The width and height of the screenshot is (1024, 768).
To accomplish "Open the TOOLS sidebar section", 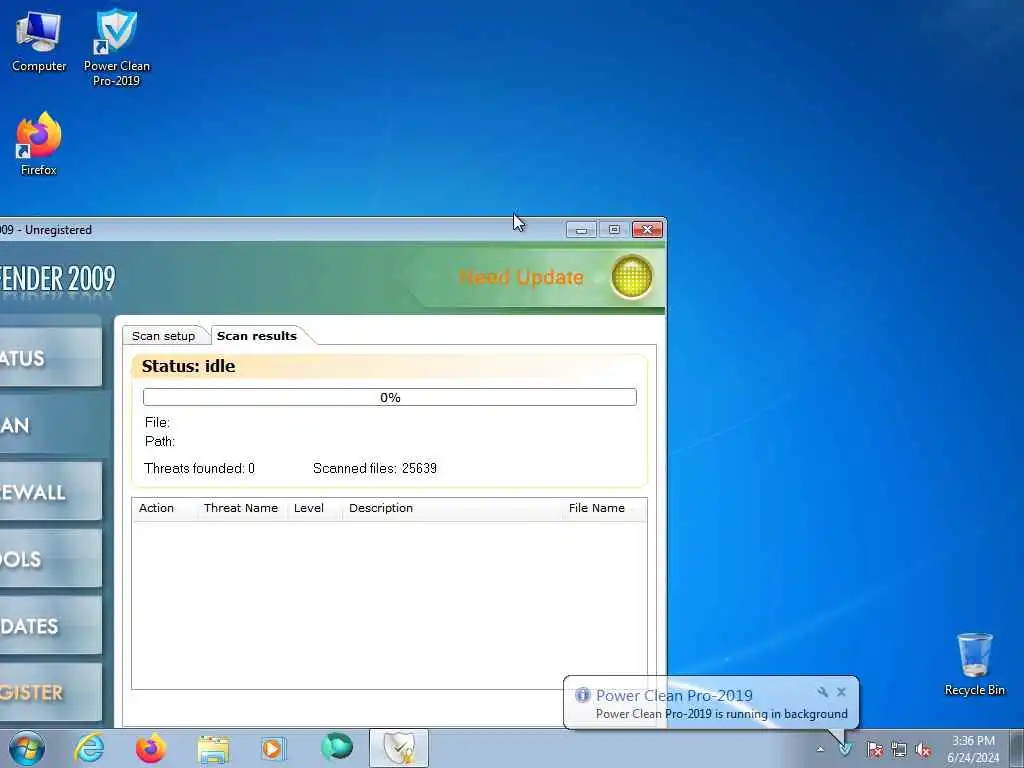I will coord(51,559).
